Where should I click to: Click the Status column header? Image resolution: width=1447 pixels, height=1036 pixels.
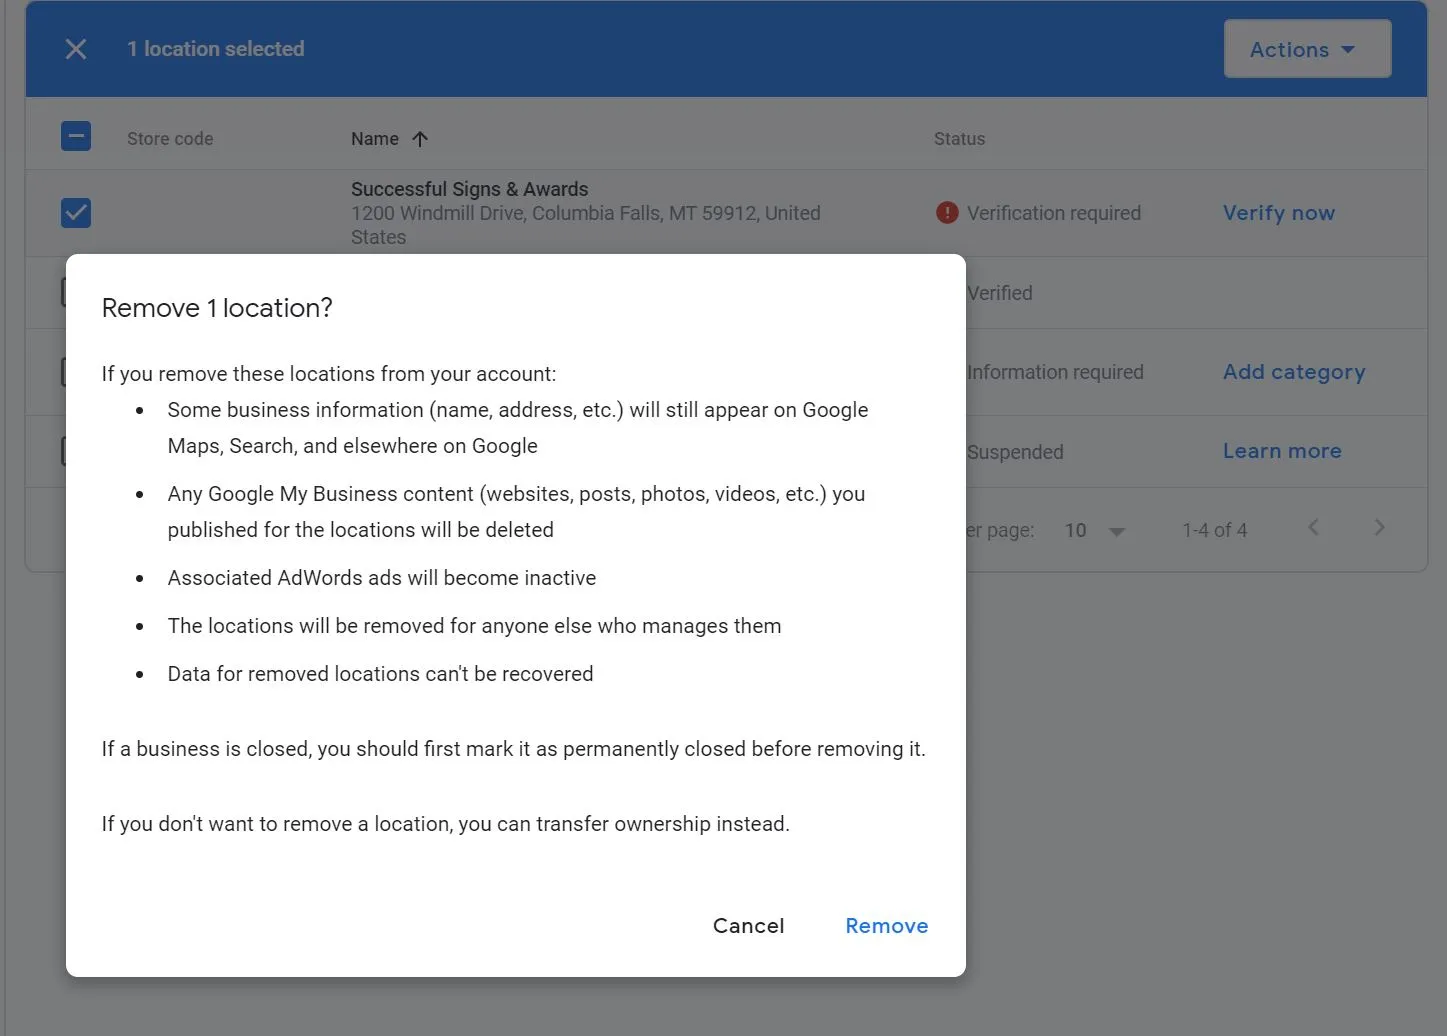point(959,139)
